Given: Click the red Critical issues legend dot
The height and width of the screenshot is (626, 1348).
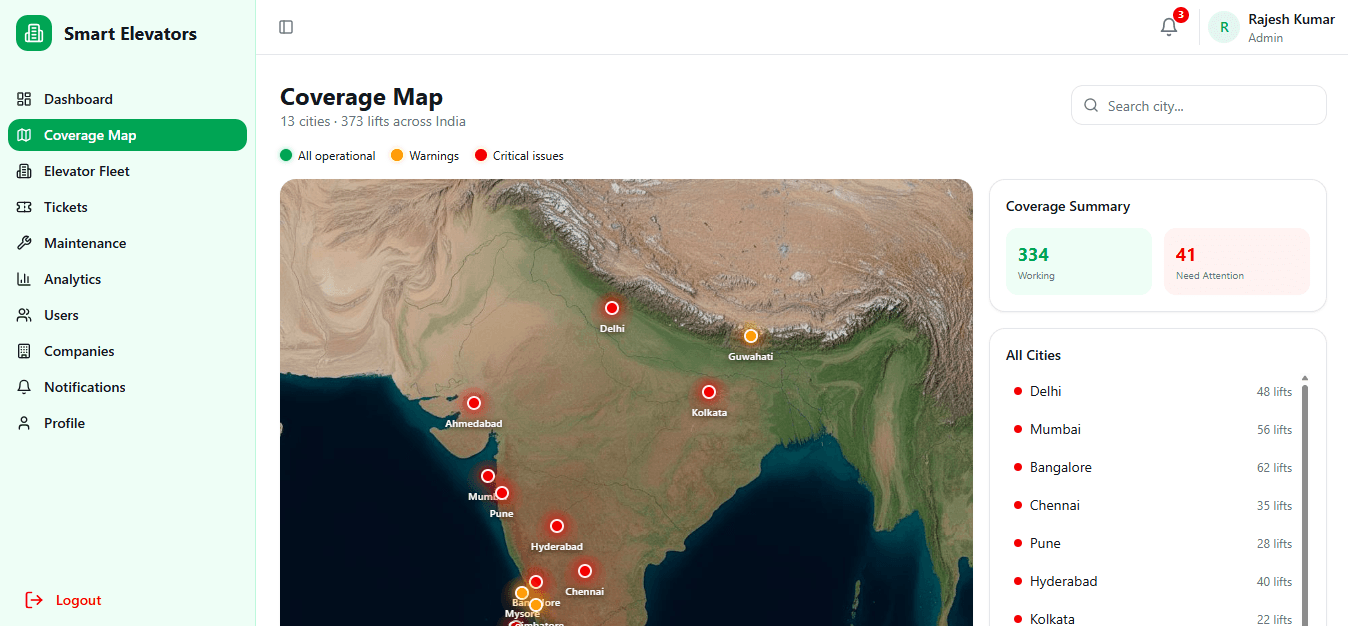Looking at the screenshot, I should tap(481, 155).
